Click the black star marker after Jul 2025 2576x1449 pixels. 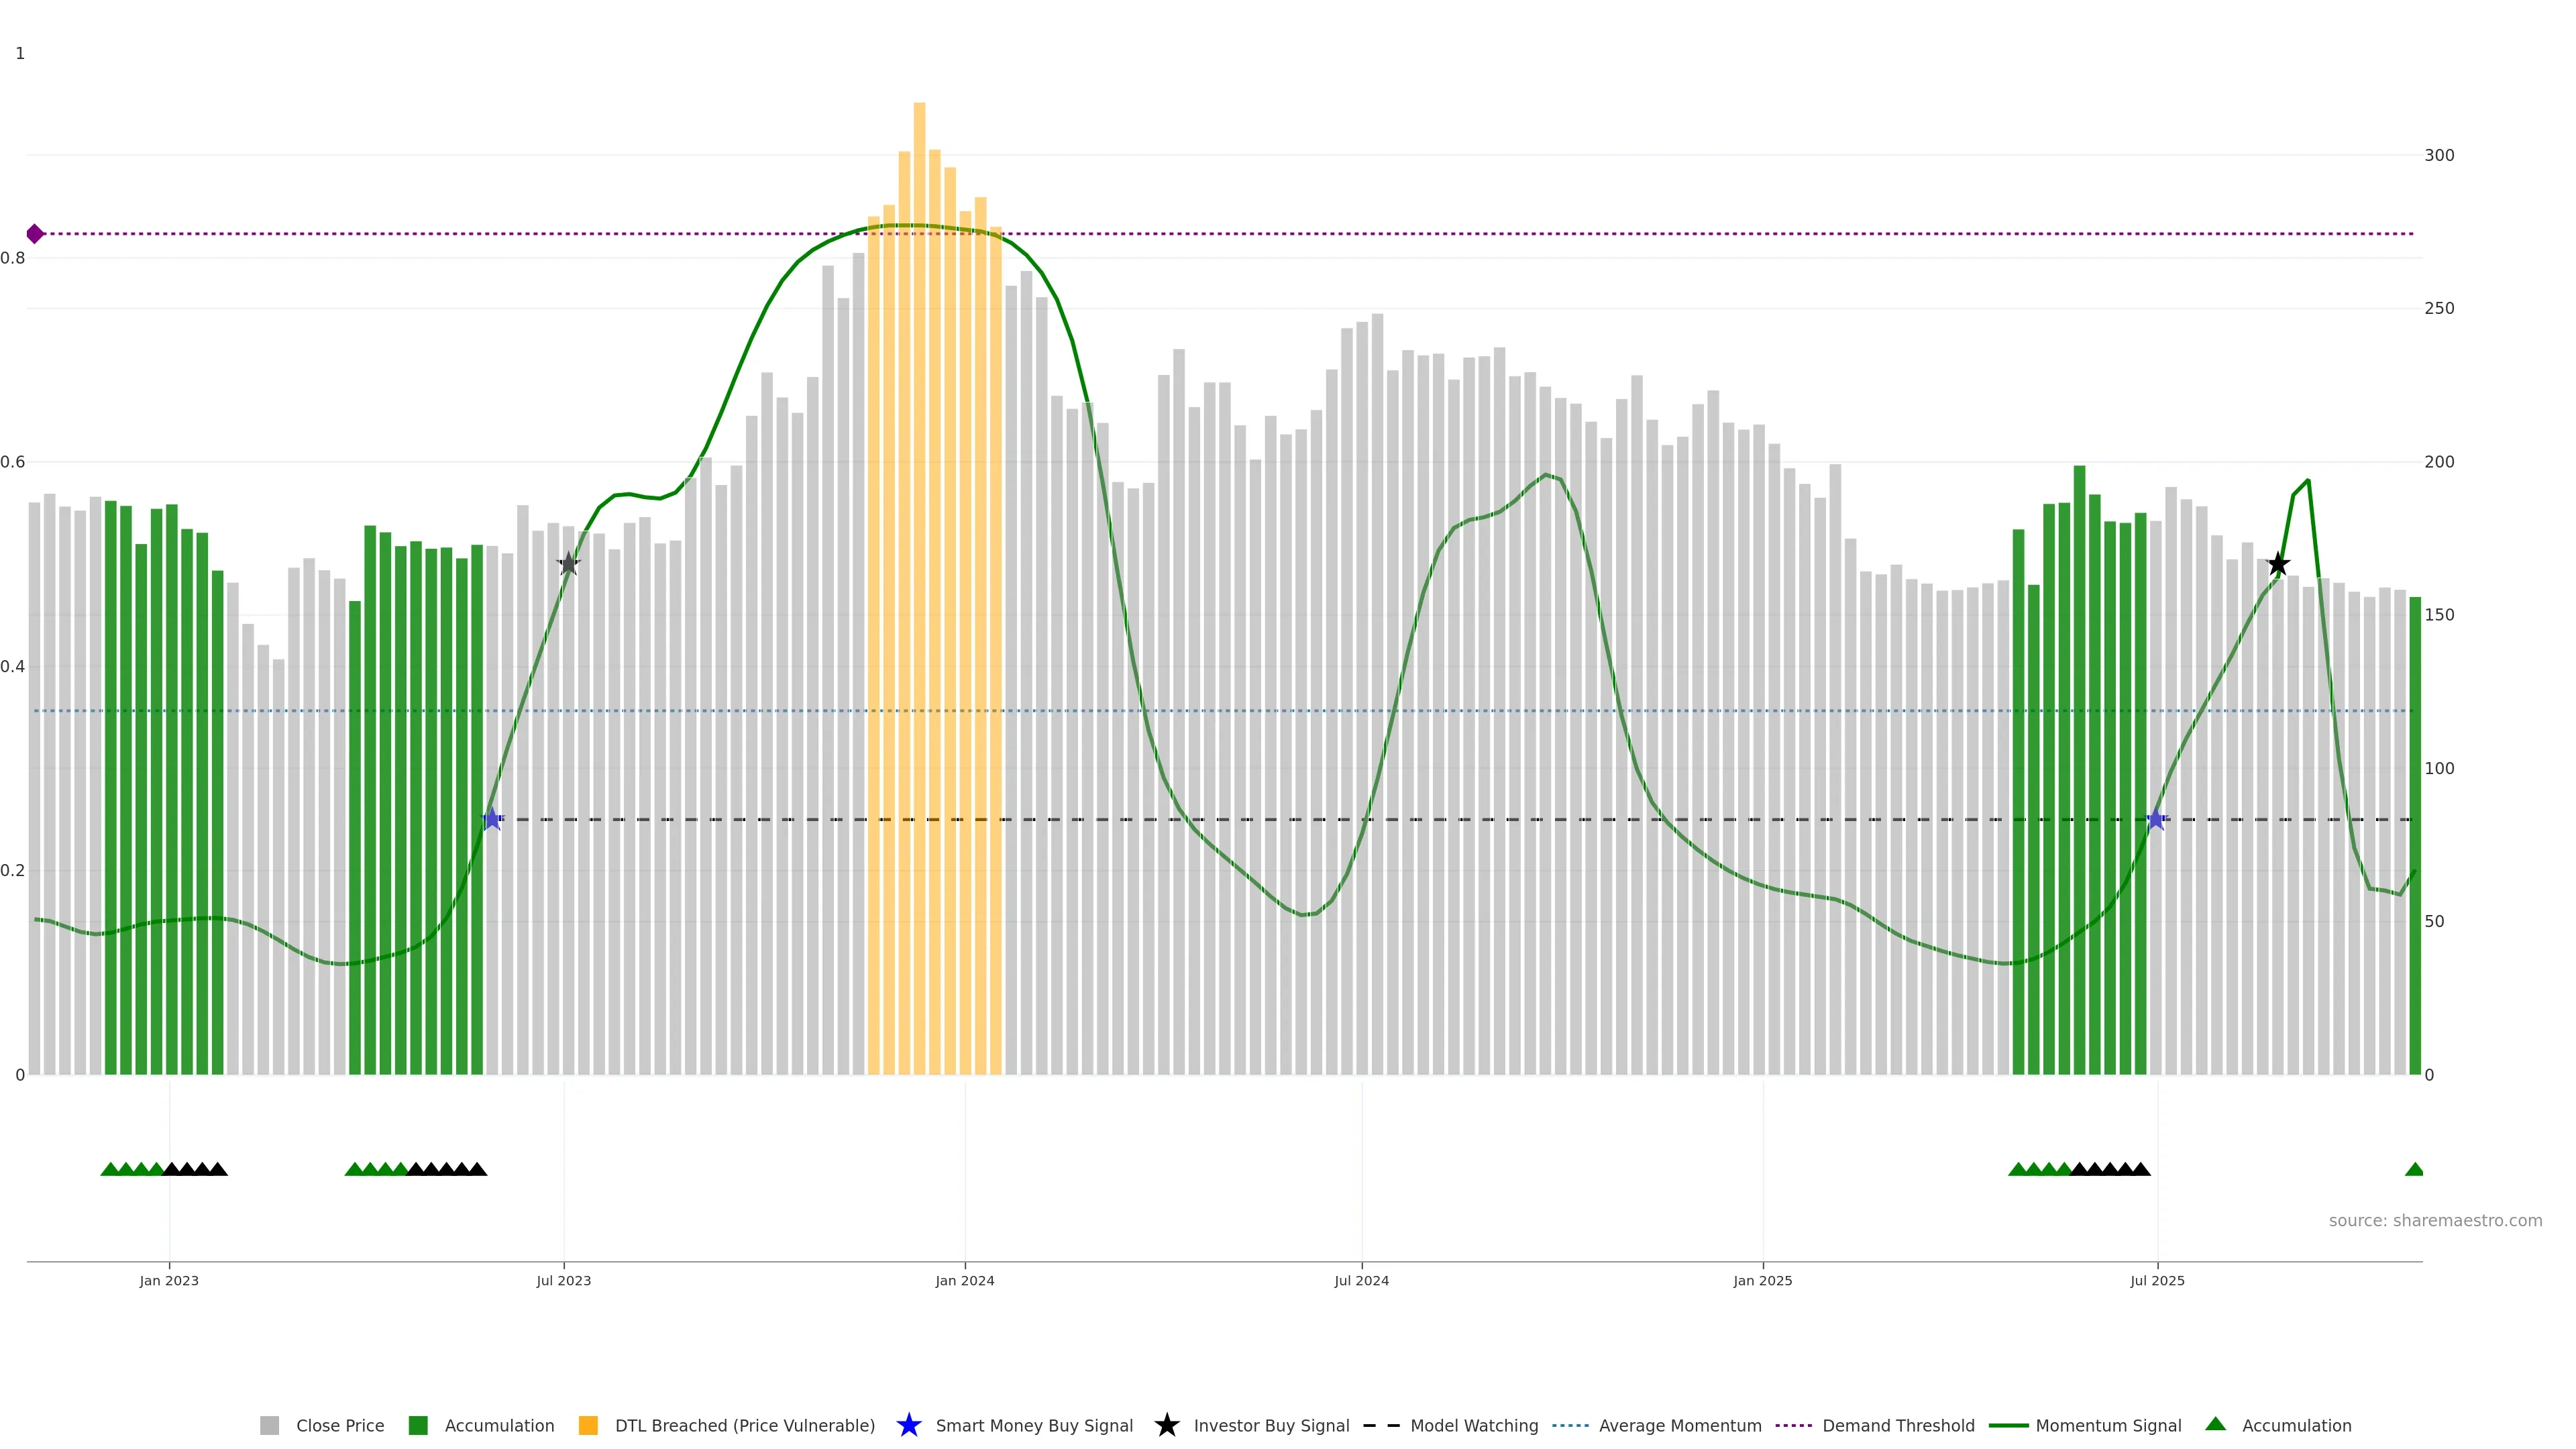coord(2278,564)
